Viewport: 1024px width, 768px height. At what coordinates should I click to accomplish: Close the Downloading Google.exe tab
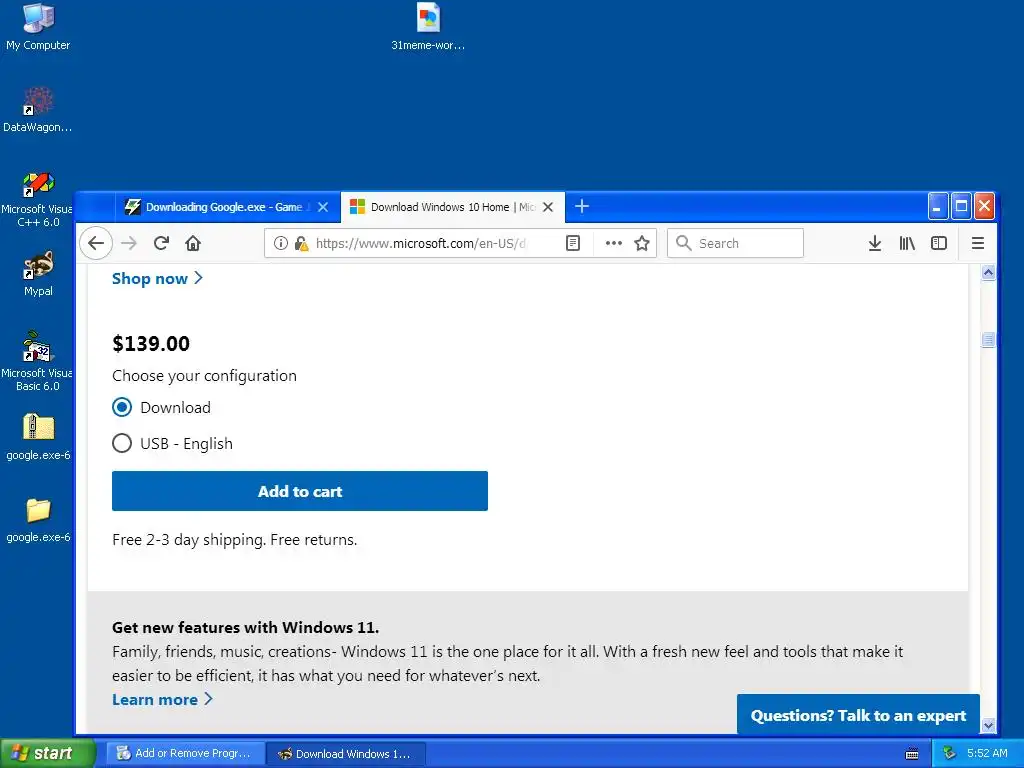[x=323, y=207]
